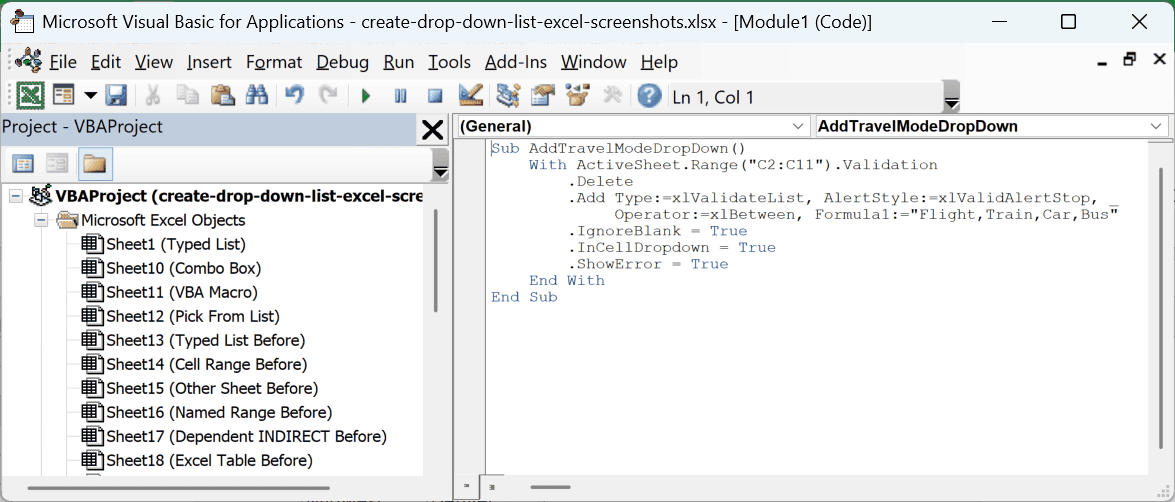Save the workbook with the floppy disk icon
The image size is (1175, 502).
(x=115, y=96)
